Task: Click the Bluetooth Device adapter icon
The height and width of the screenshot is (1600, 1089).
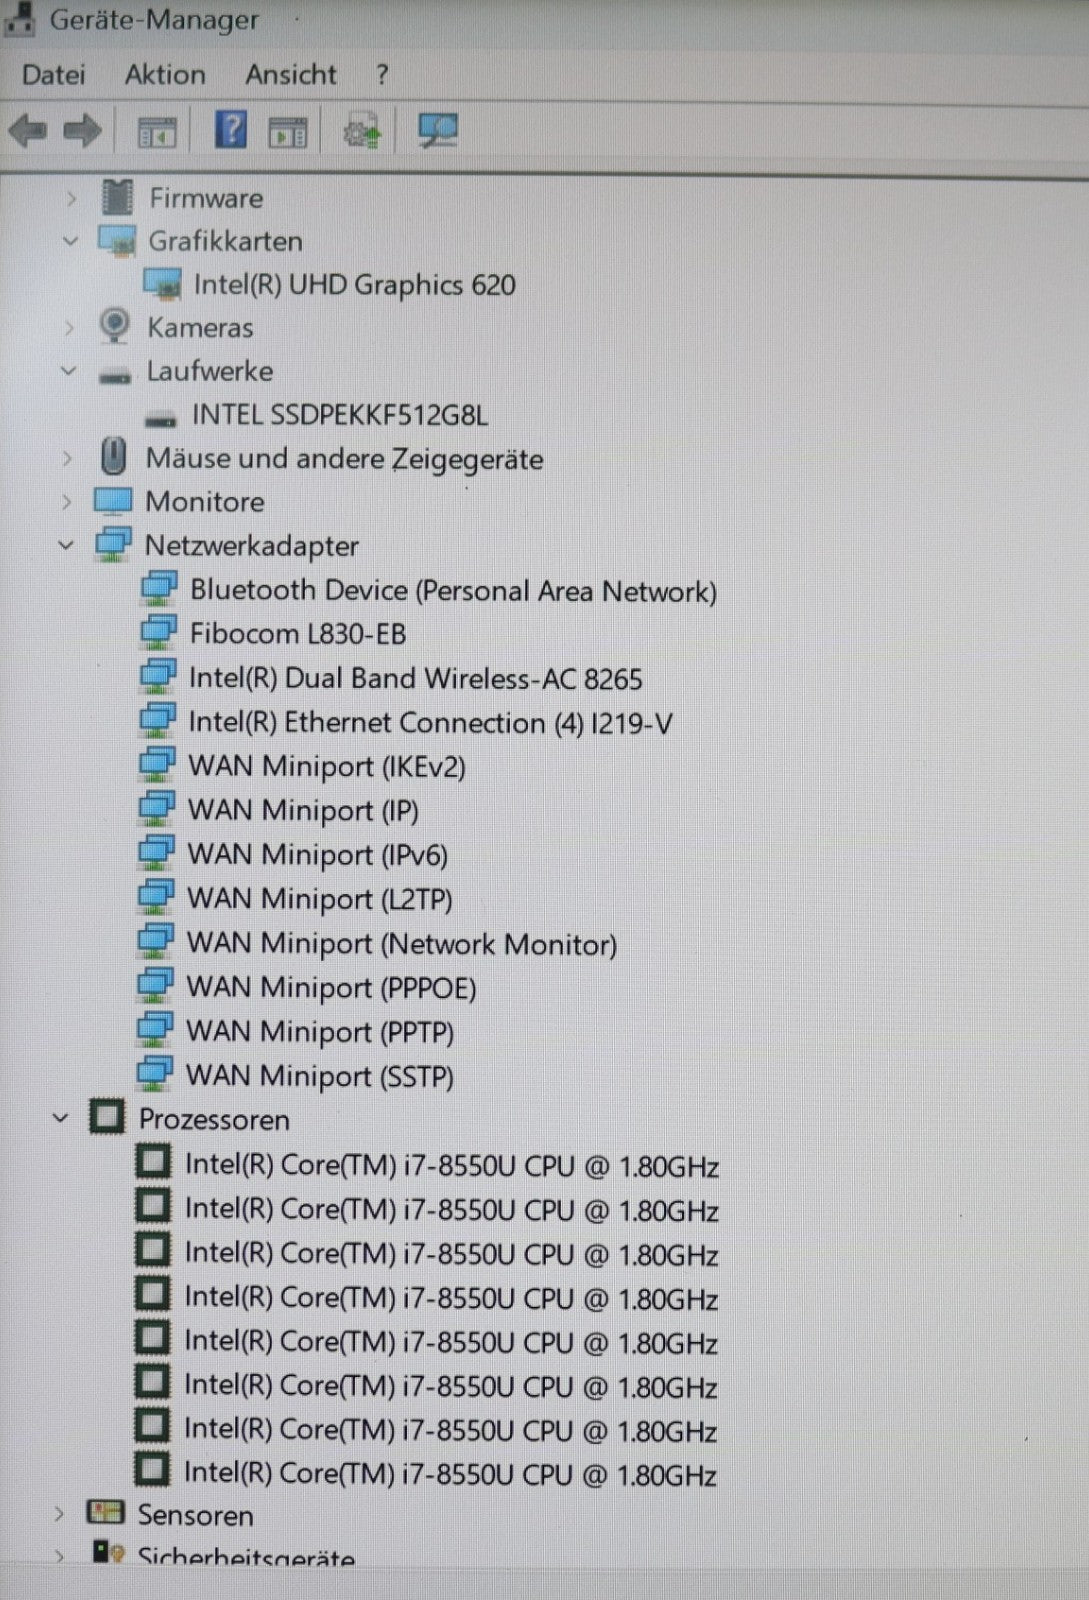Action: (x=159, y=588)
